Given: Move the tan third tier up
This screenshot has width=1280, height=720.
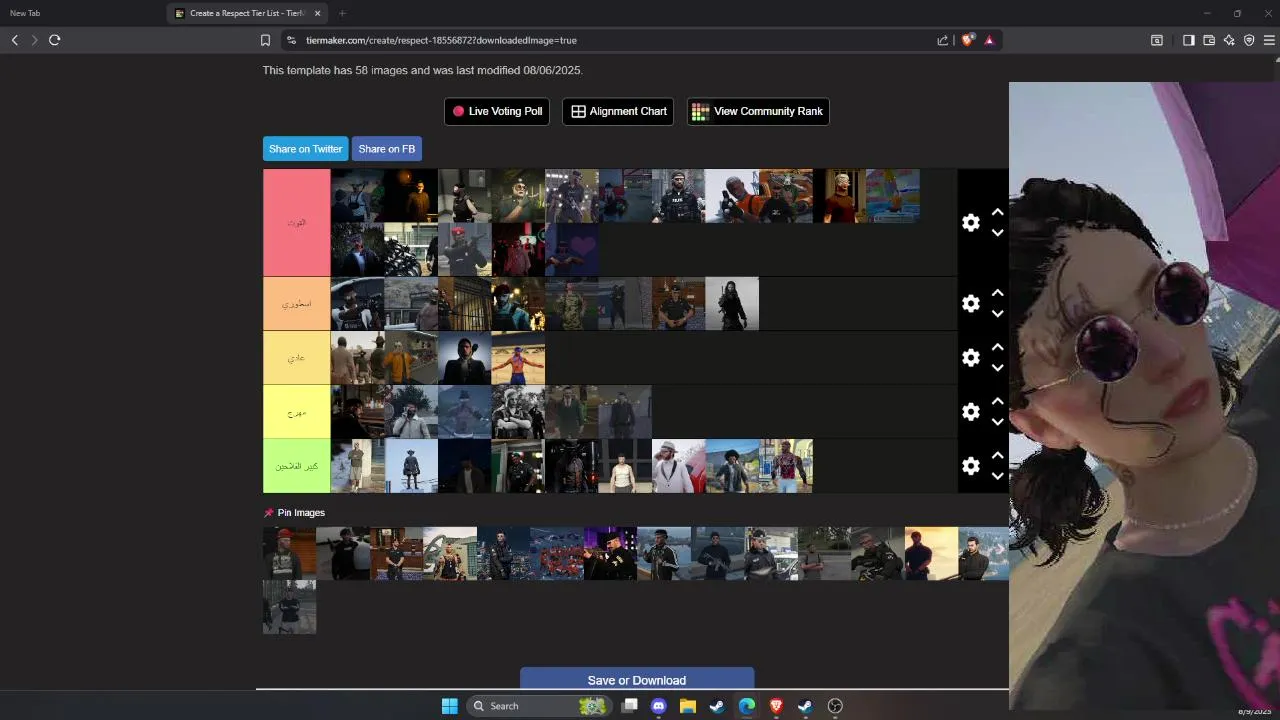Looking at the screenshot, I should (997, 347).
